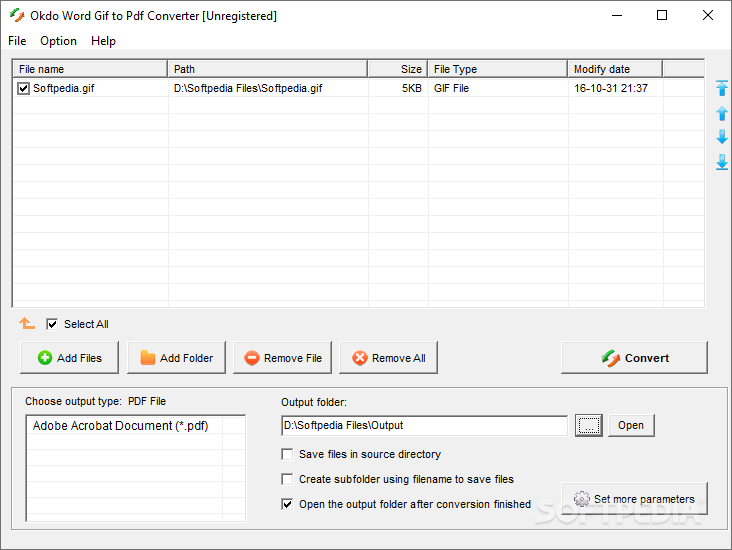Screen dimensions: 732x550
Task: Disable Open the output folder after conversion
Action: point(287,504)
